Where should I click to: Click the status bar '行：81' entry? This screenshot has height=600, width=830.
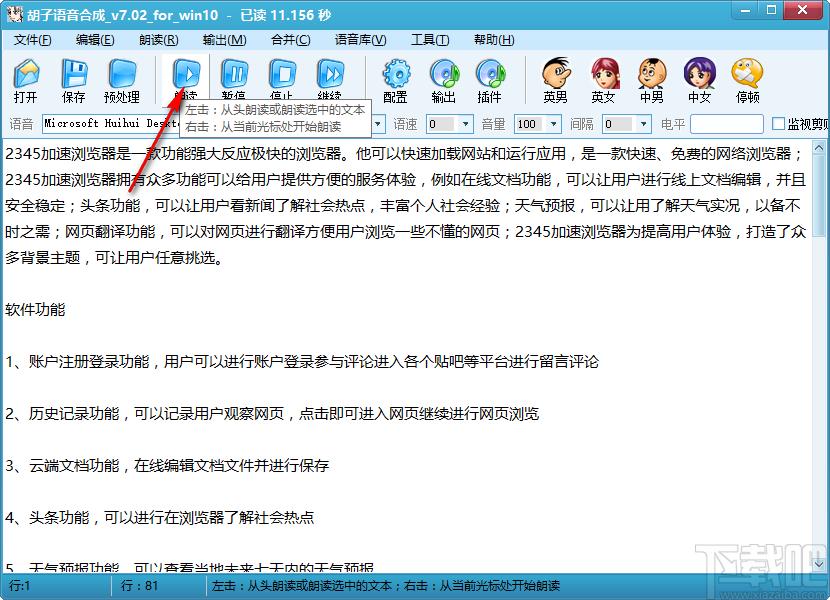pyautogui.click(x=139, y=586)
